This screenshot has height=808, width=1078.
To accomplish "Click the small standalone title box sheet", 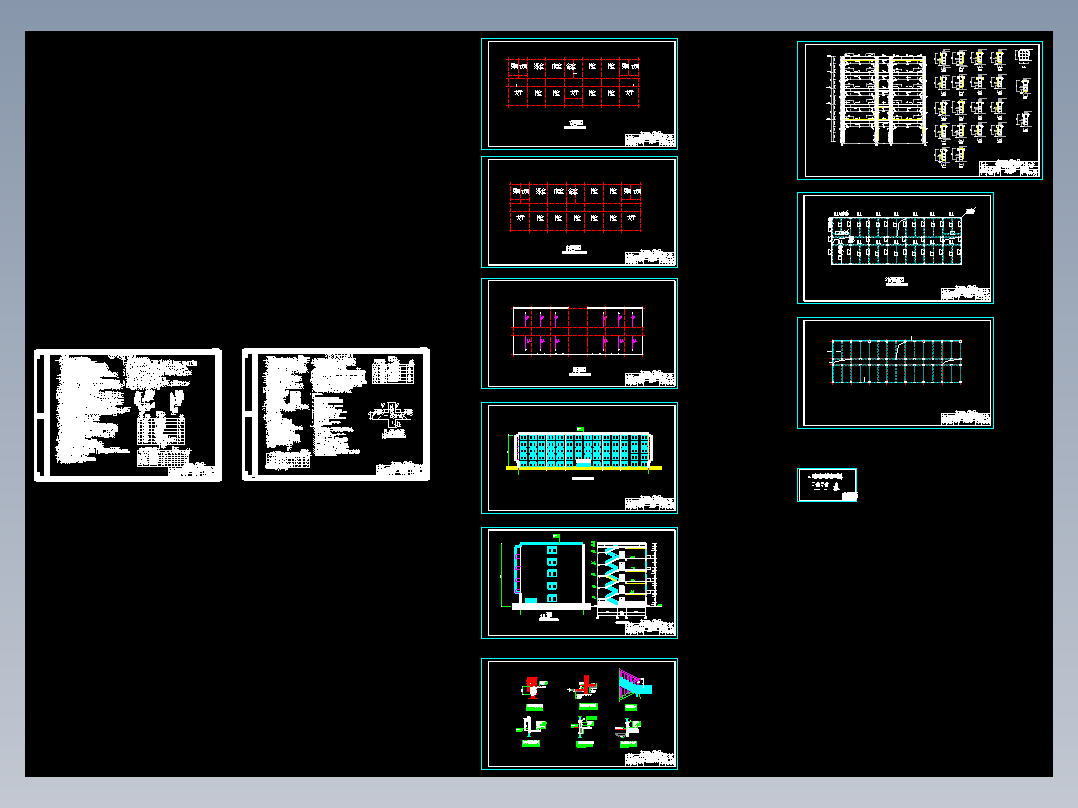I will pos(827,485).
